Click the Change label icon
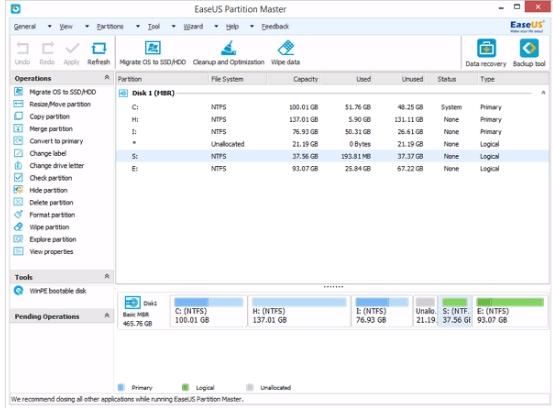This screenshot has width=553, height=408. 18,153
